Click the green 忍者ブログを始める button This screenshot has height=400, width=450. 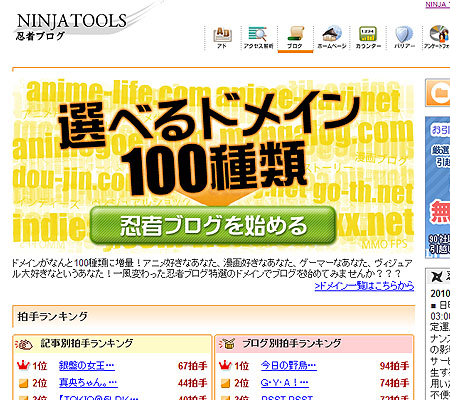(x=213, y=226)
